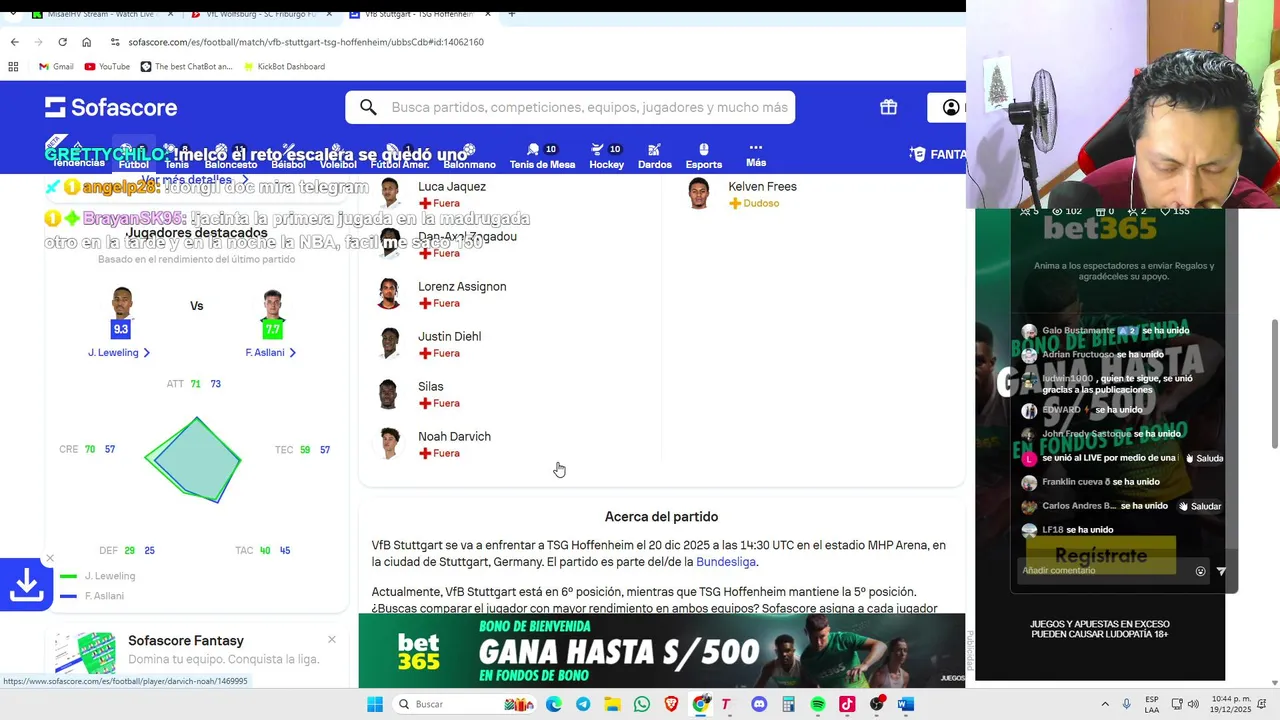Open TikTok from taskbar

(x=847, y=704)
